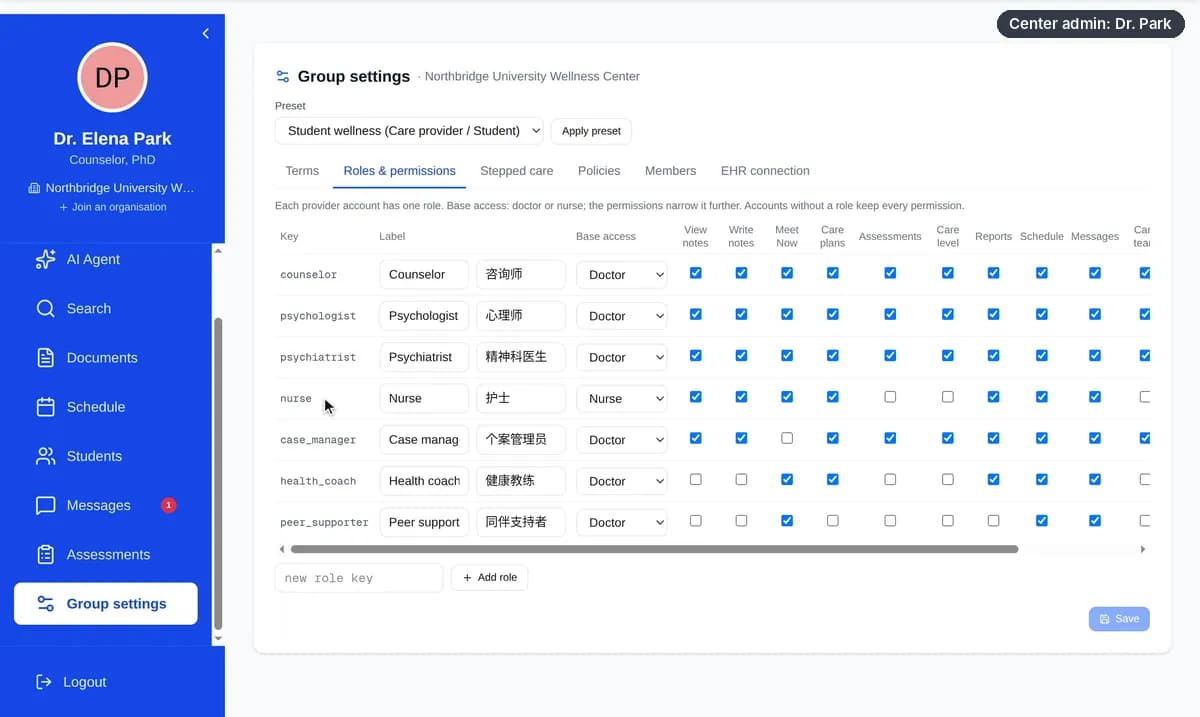Click the Add role button
The height and width of the screenshot is (717, 1200).
(490, 578)
